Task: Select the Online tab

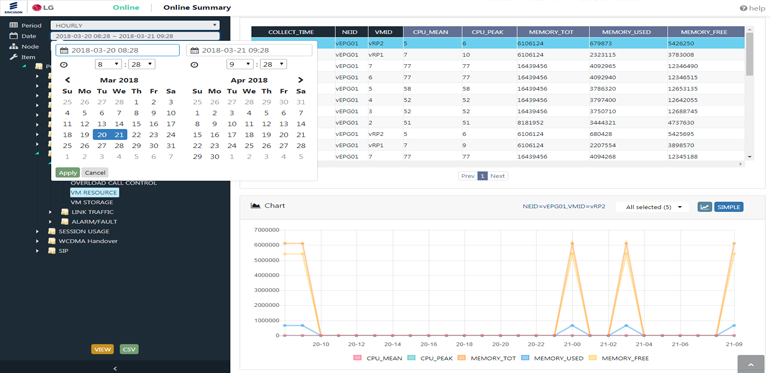Action: click(x=126, y=7)
